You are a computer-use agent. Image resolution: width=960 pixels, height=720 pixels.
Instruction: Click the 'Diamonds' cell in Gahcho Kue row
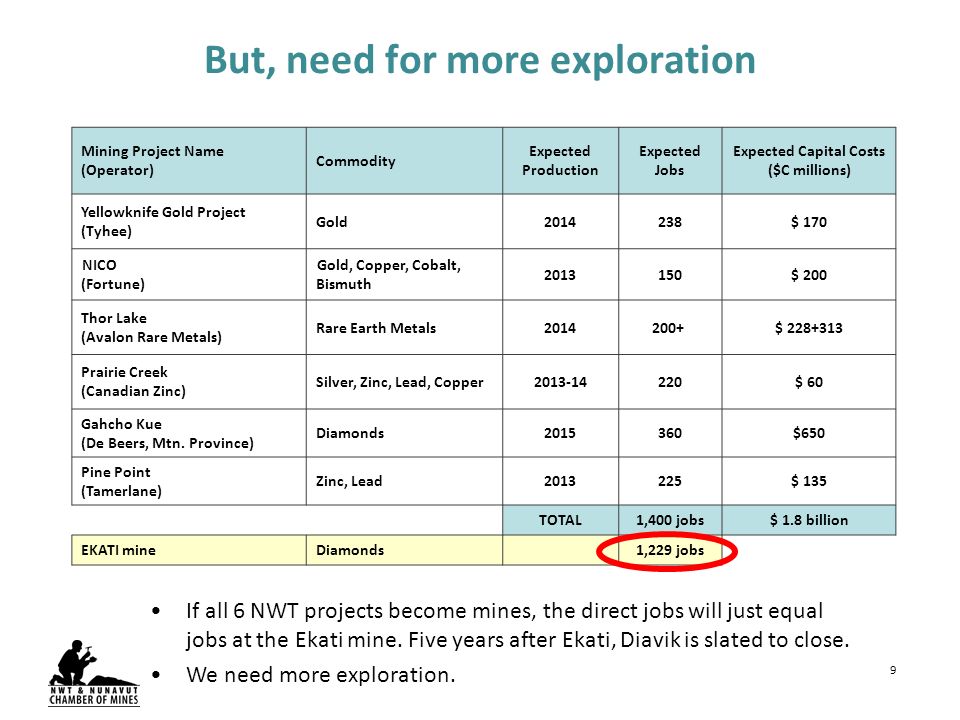[404, 433]
